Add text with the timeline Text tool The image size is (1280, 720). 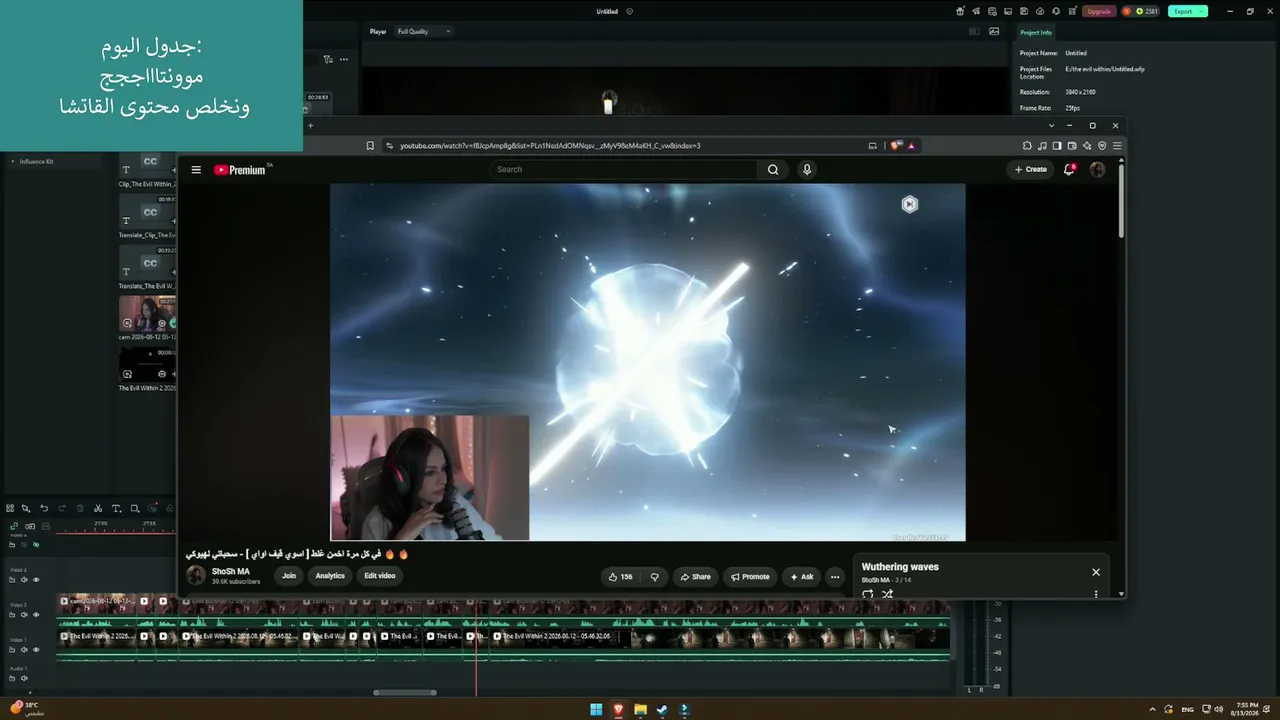[116, 509]
